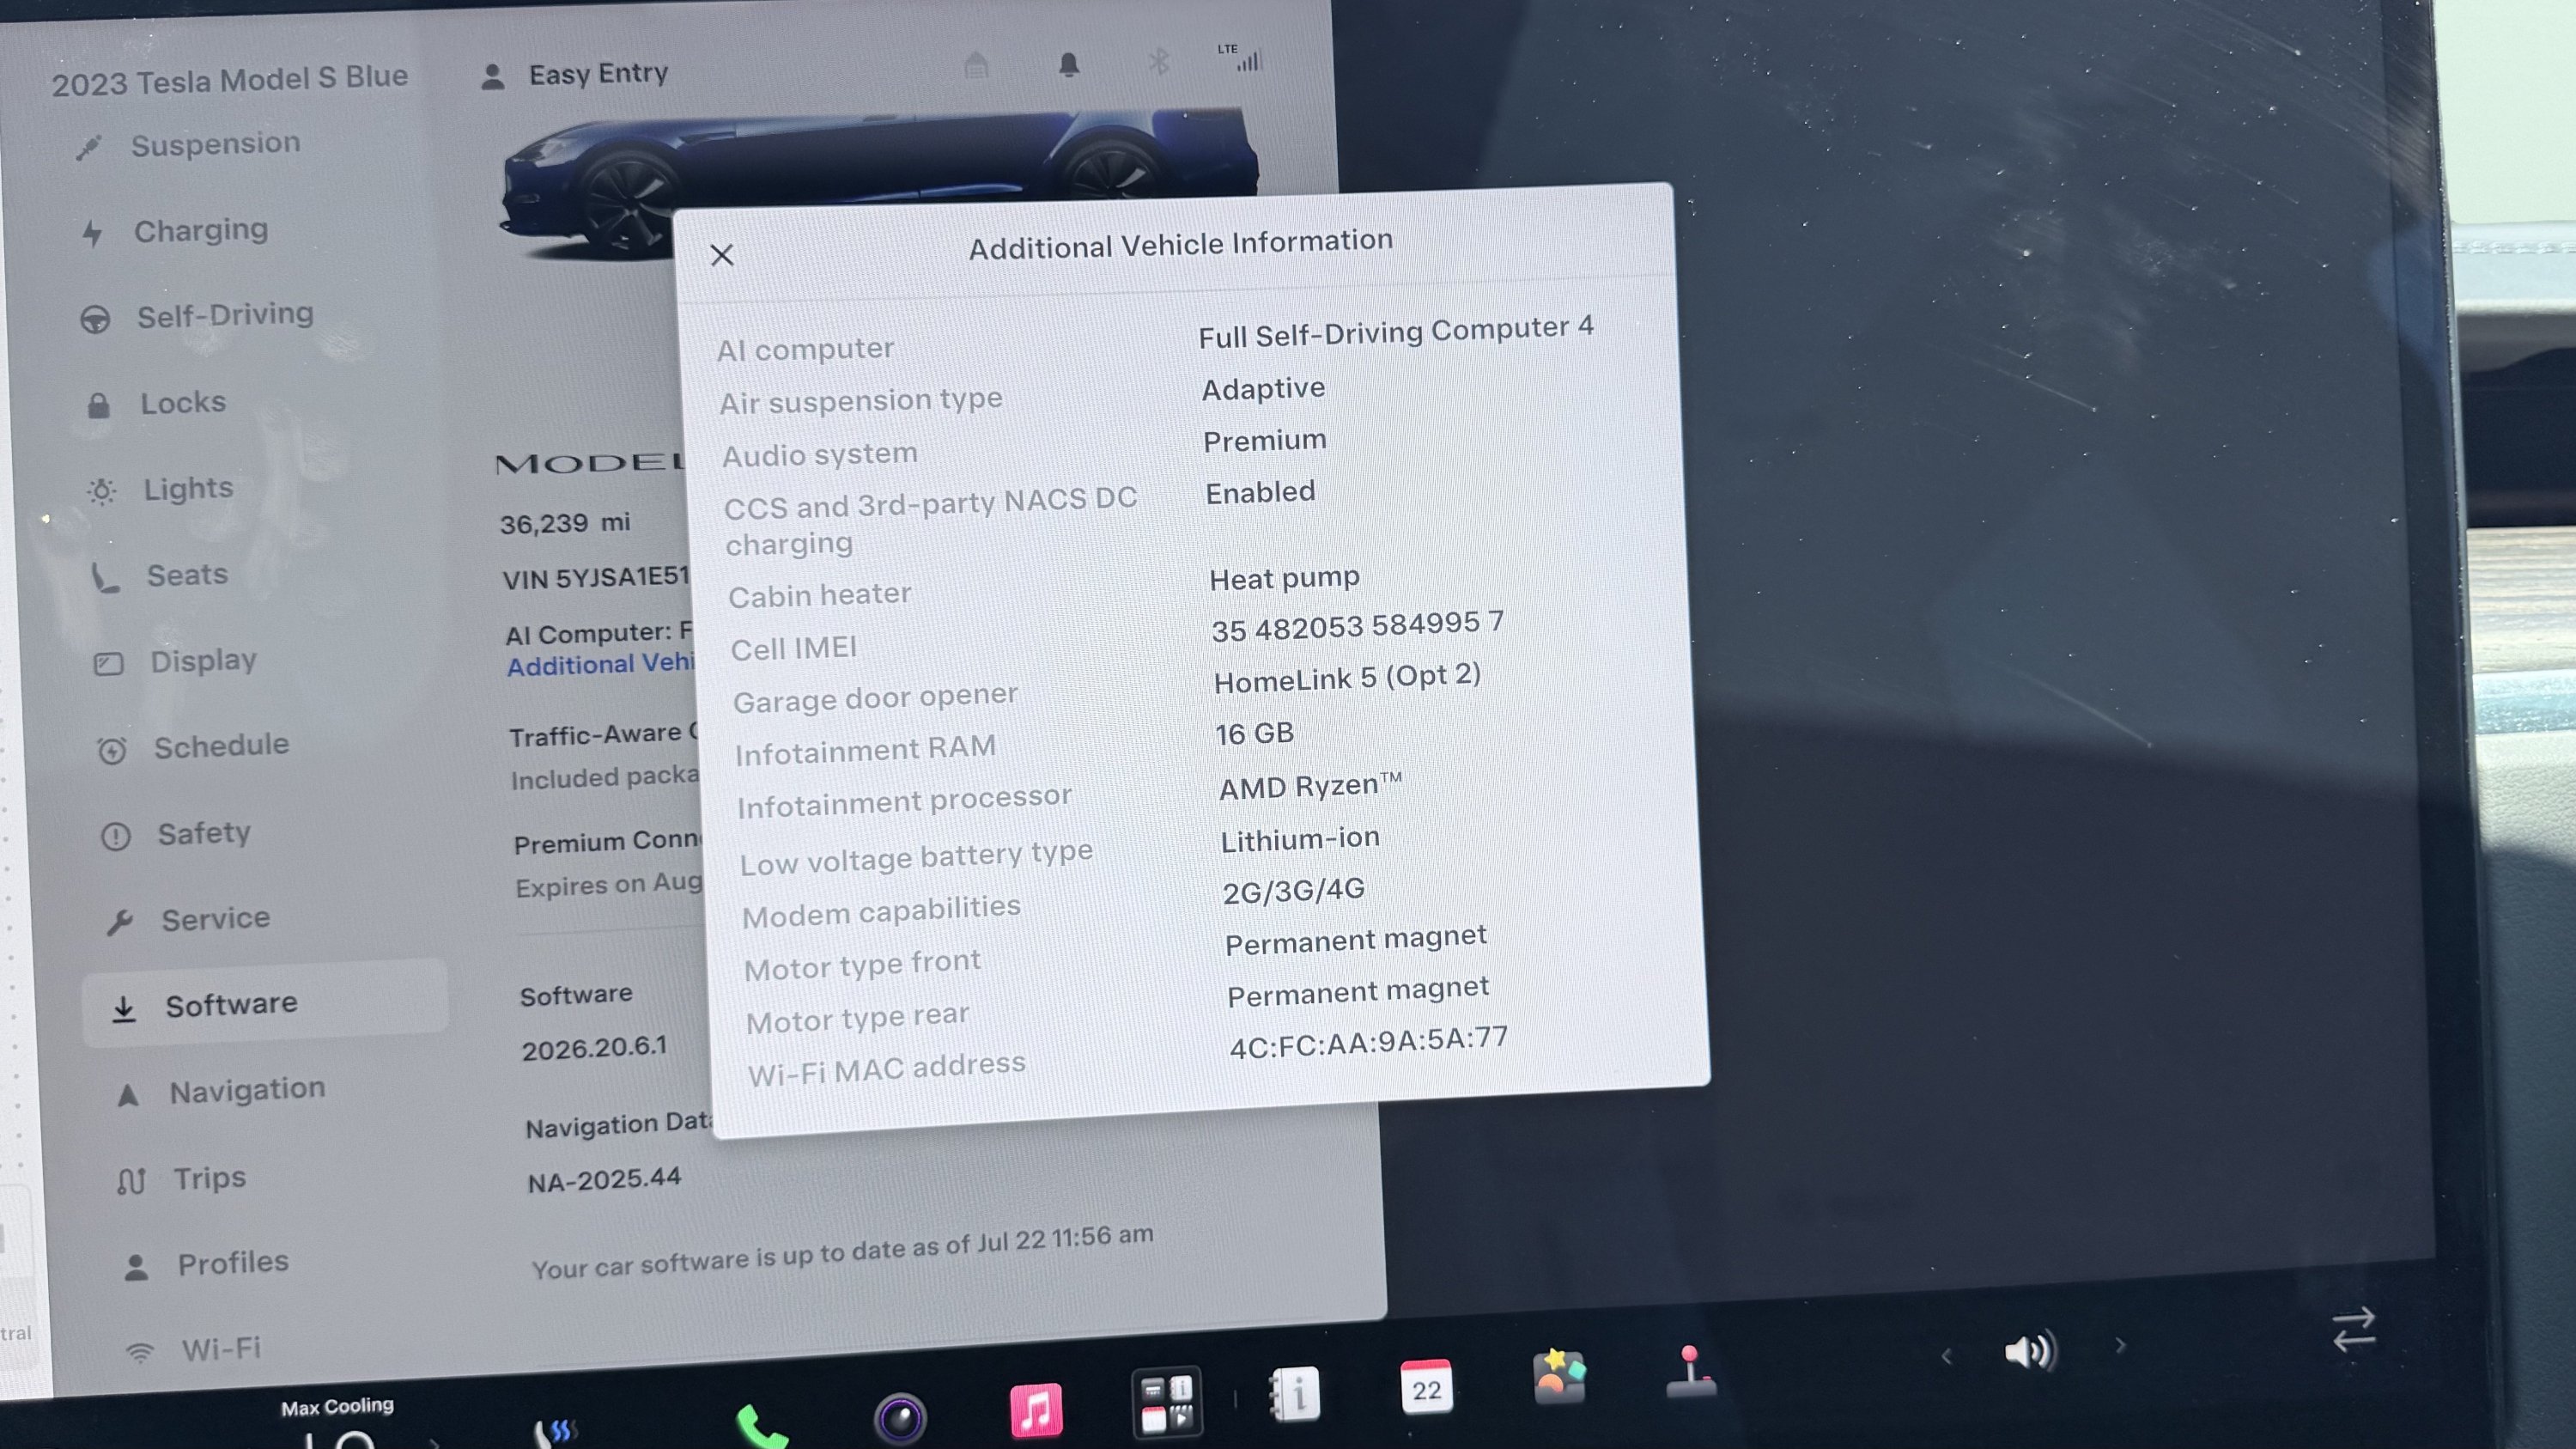This screenshot has width=2576, height=1449.
Task: Mute audio with the speaker icon
Action: point(2030,1352)
